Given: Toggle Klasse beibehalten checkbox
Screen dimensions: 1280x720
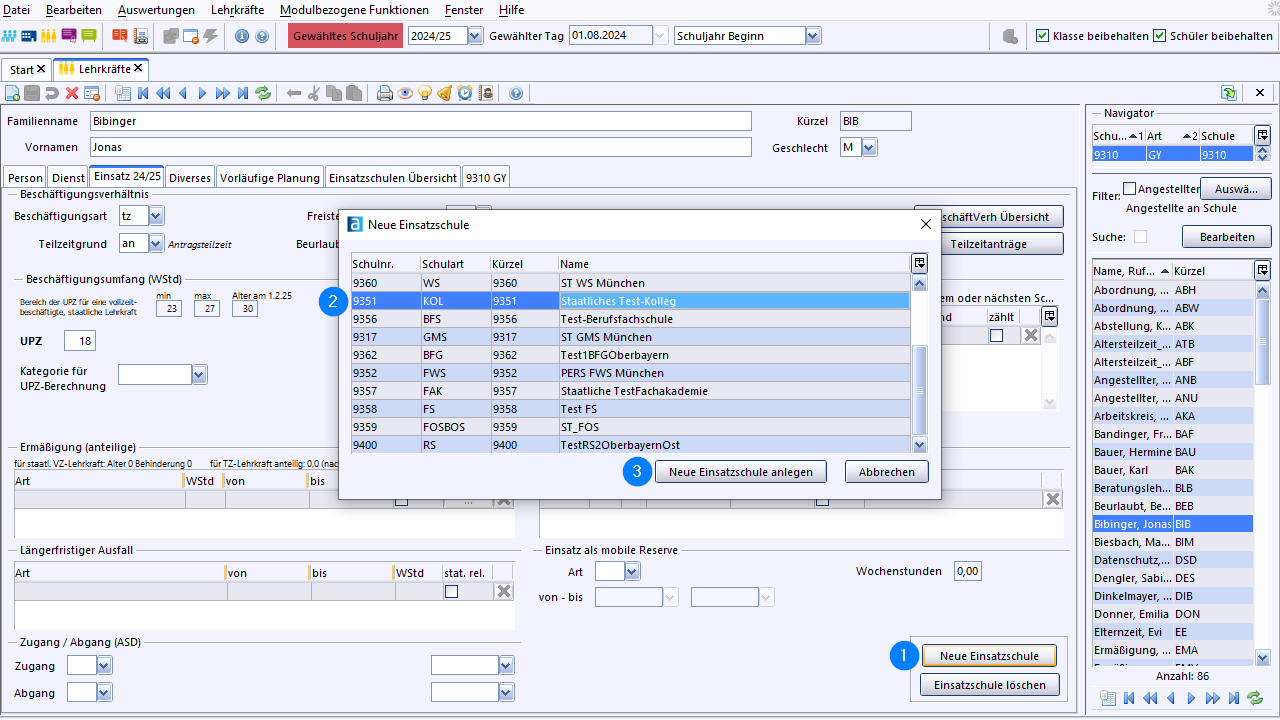Looking at the screenshot, I should (x=1043, y=35).
